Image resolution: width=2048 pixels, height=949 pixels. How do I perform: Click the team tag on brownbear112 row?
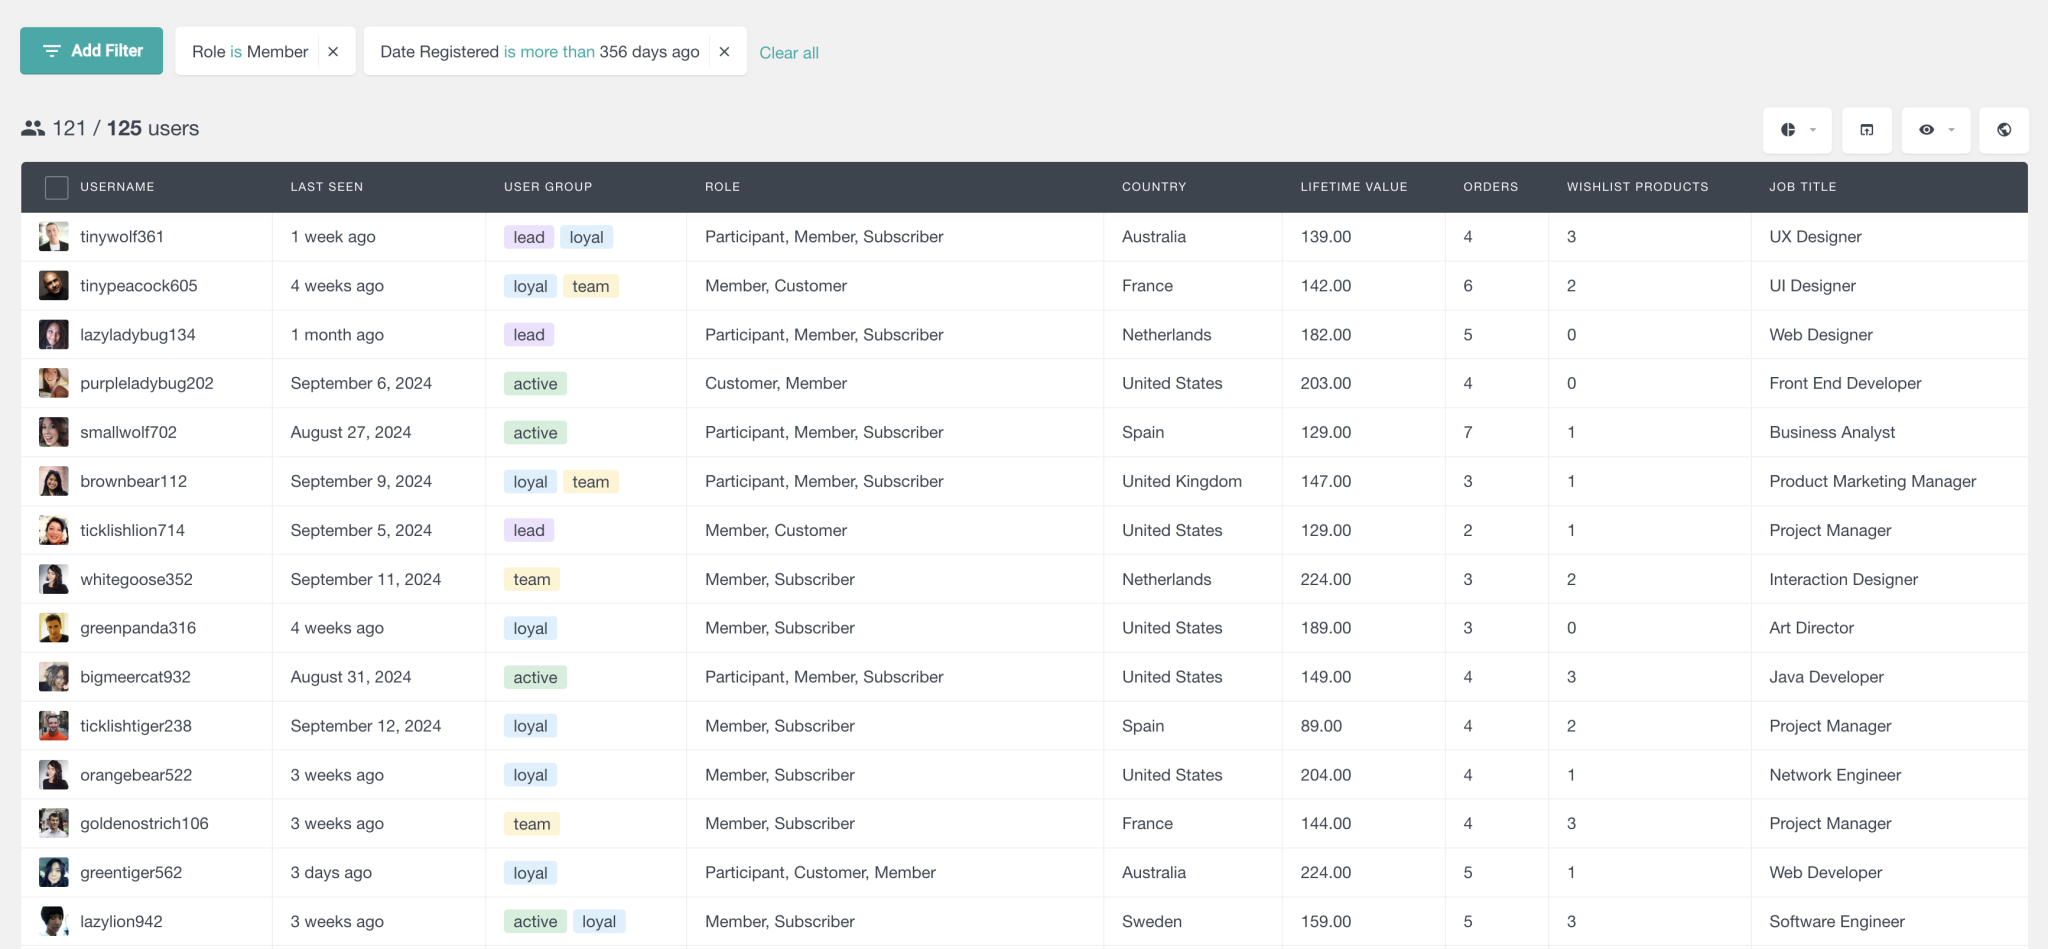coord(591,482)
